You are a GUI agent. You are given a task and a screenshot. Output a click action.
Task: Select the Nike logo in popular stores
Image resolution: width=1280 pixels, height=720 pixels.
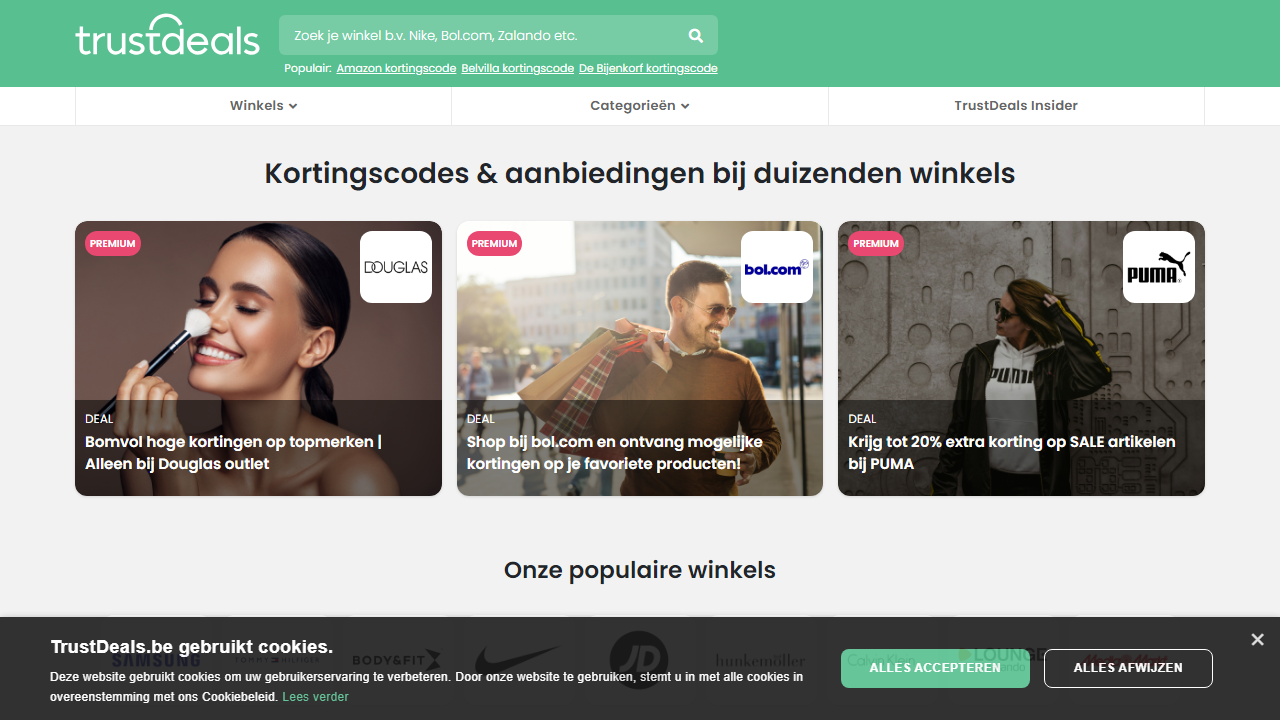click(517, 659)
